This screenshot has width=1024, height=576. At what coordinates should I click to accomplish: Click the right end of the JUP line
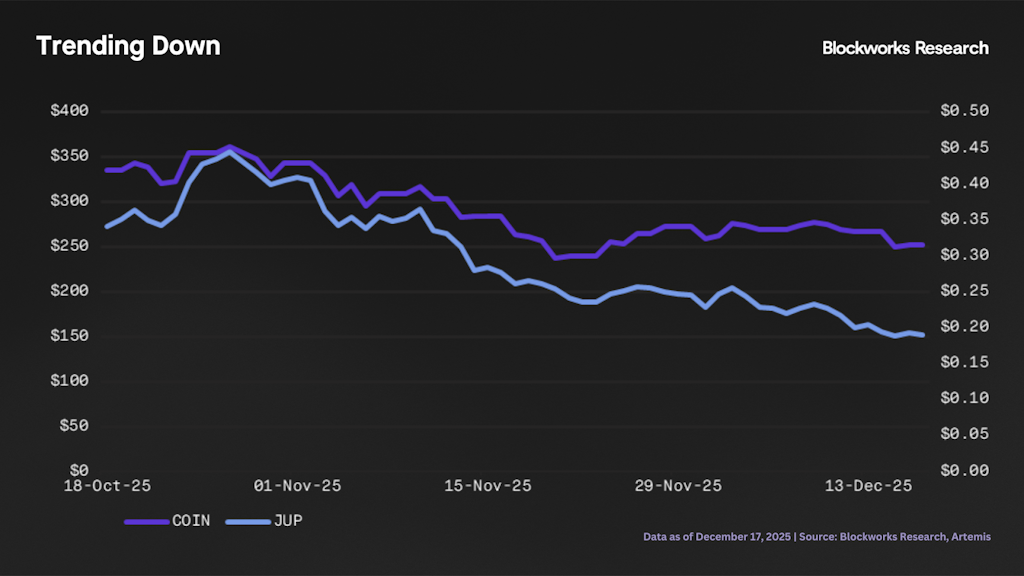click(922, 335)
